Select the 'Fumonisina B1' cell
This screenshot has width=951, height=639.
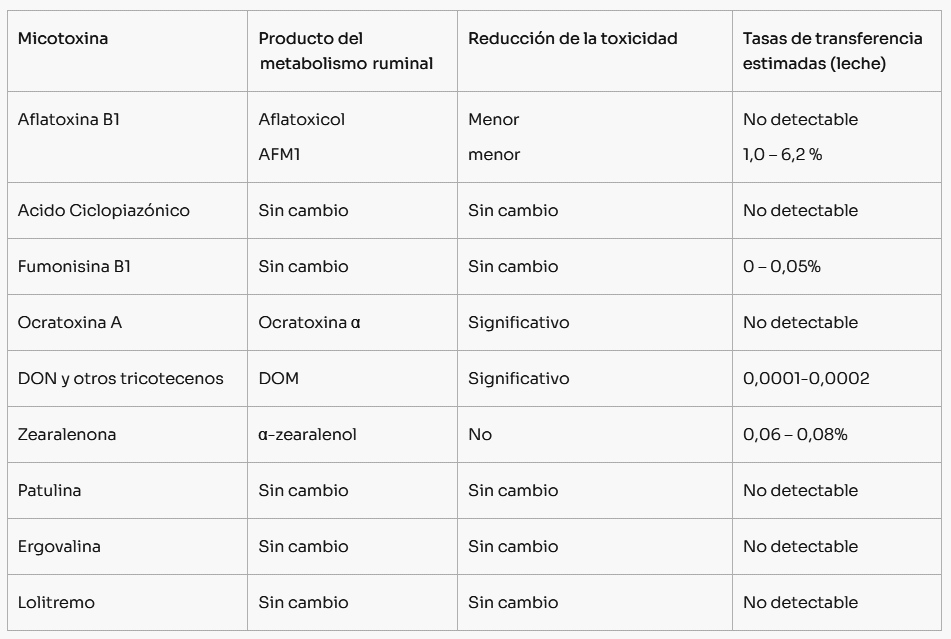74,267
